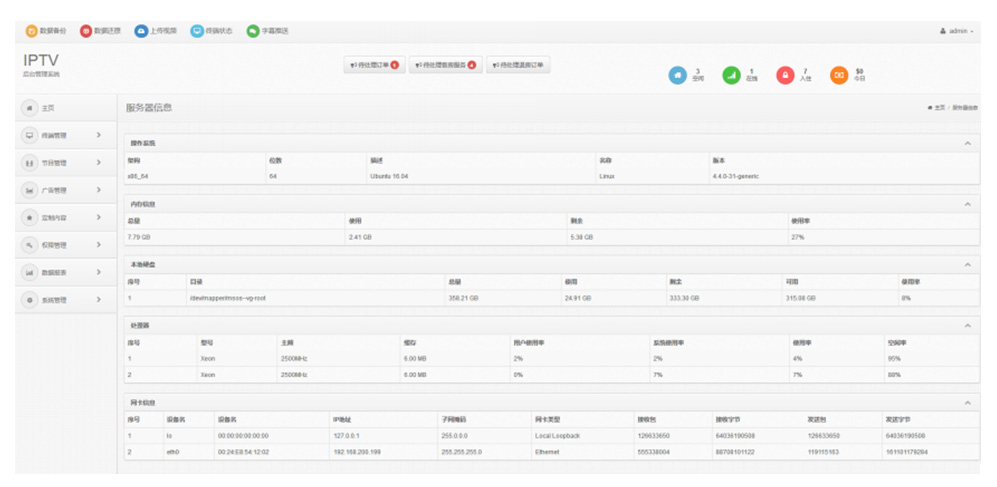Click the red lock 入住 status icon

785,75
